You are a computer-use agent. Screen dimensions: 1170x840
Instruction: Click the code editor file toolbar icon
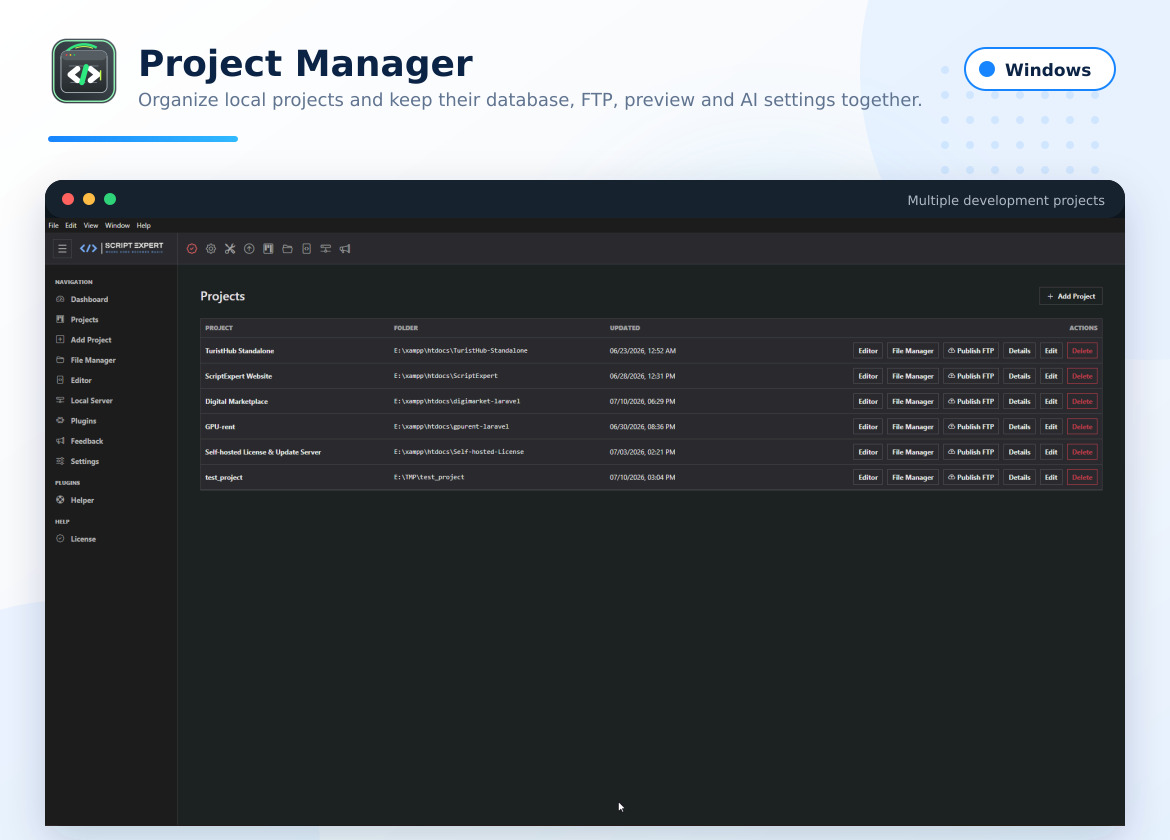(307, 249)
